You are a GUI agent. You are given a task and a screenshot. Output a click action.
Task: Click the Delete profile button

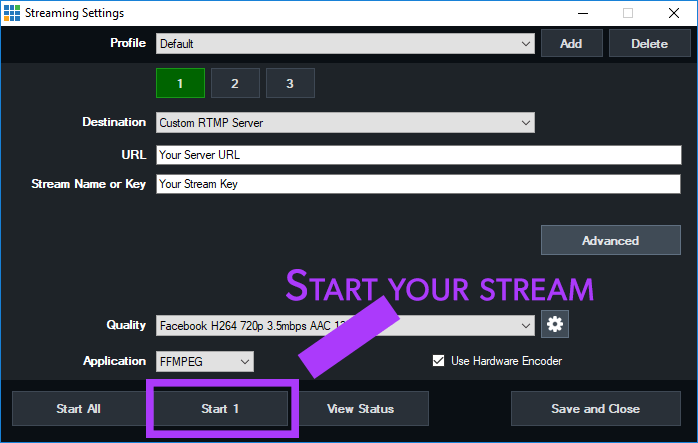tap(650, 44)
